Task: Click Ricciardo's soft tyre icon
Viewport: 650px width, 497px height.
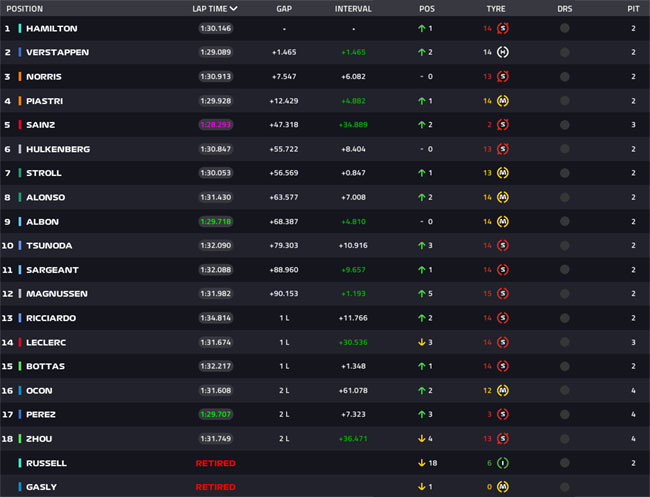Action: (503, 318)
